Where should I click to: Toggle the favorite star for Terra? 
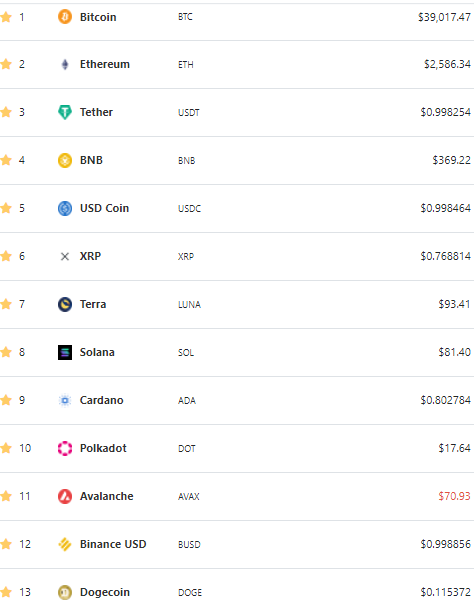(x=6, y=304)
